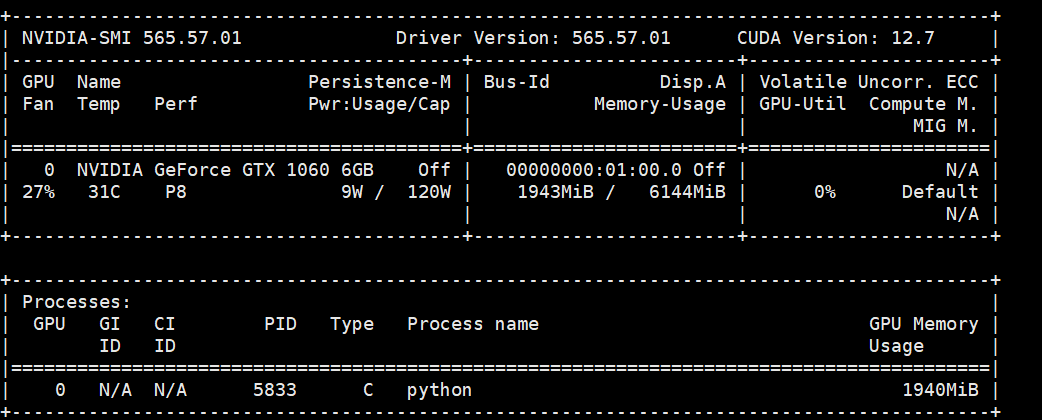Click the Persistence-M column header
1042x420 pixels.
379,82
